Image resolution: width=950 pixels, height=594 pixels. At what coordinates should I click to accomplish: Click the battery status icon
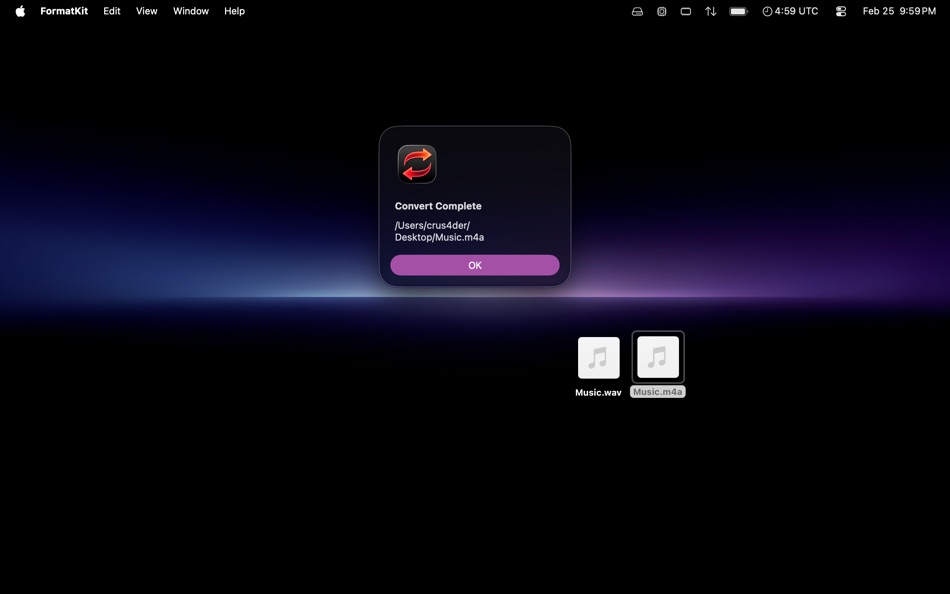pyautogui.click(x=737, y=11)
